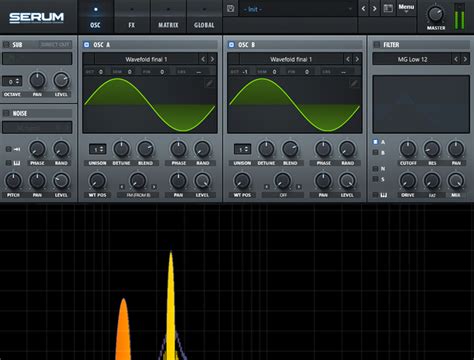Click OSC A WT POS knob
Image resolution: width=474 pixels, height=360 pixels.
97,181
